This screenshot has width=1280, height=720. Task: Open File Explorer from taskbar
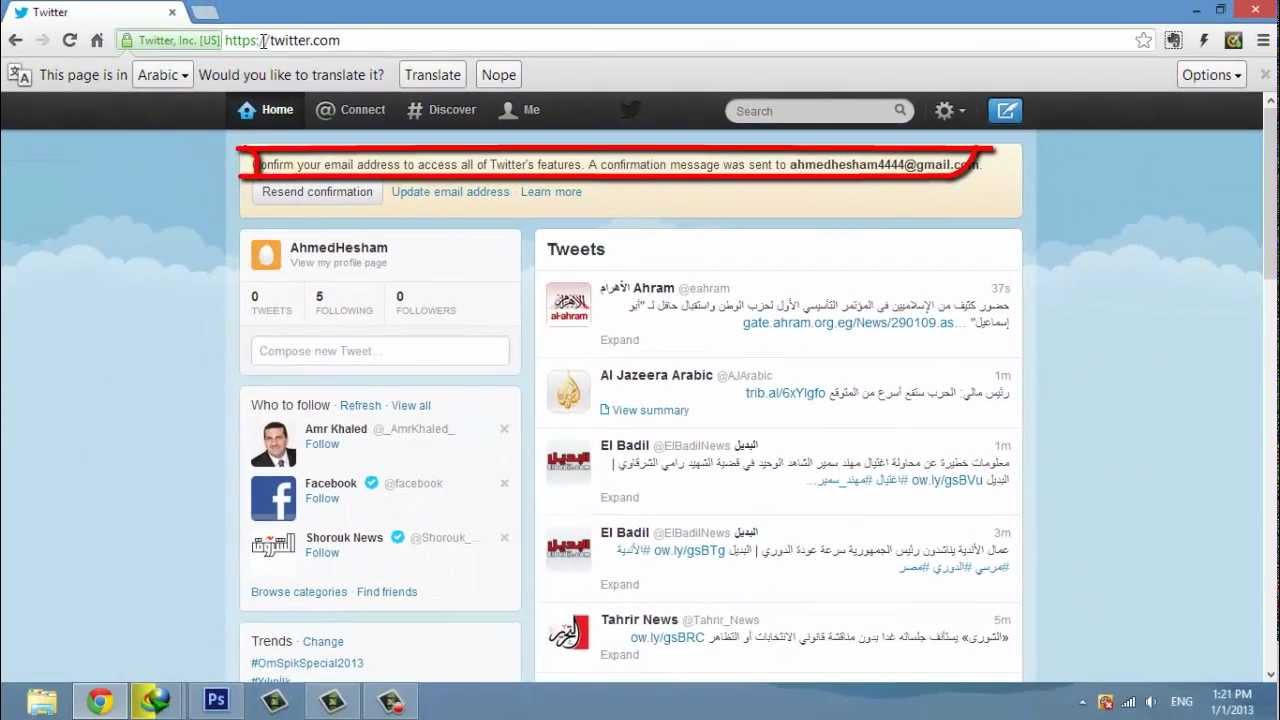click(42, 701)
